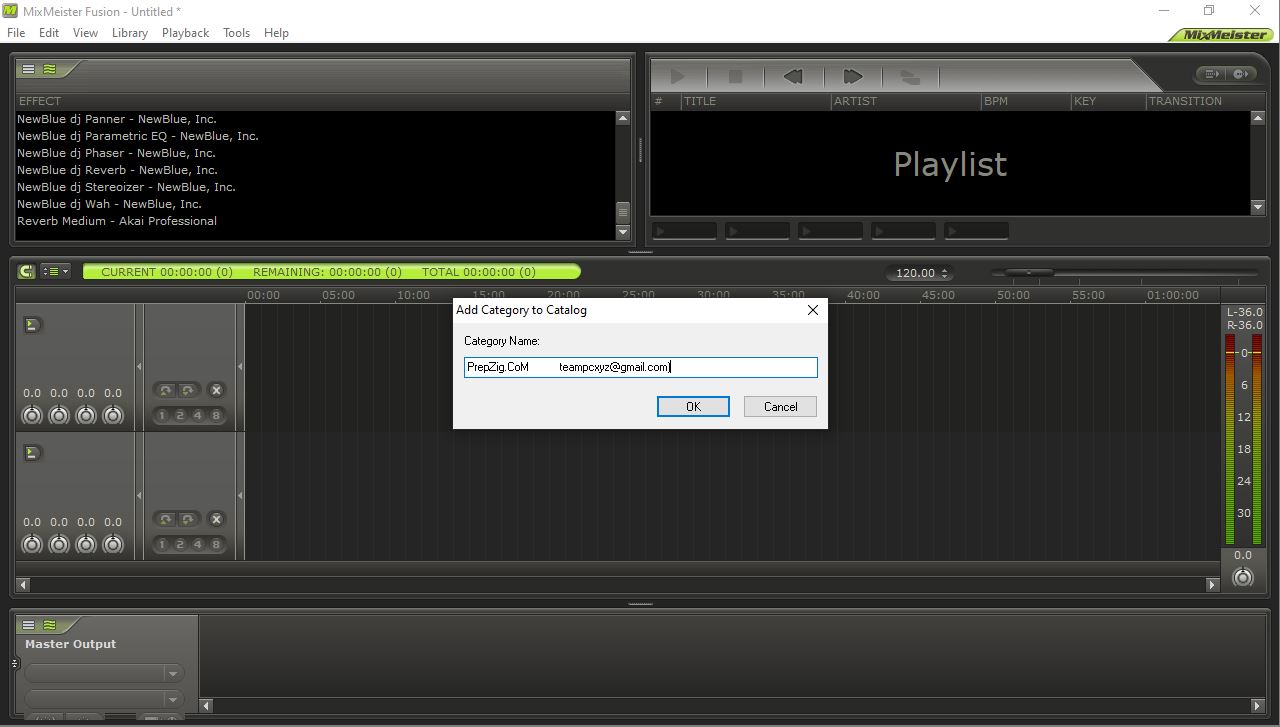Click the BPM 120.00 stepper arrows
Screen dimensions: 1280x727
[944, 273]
